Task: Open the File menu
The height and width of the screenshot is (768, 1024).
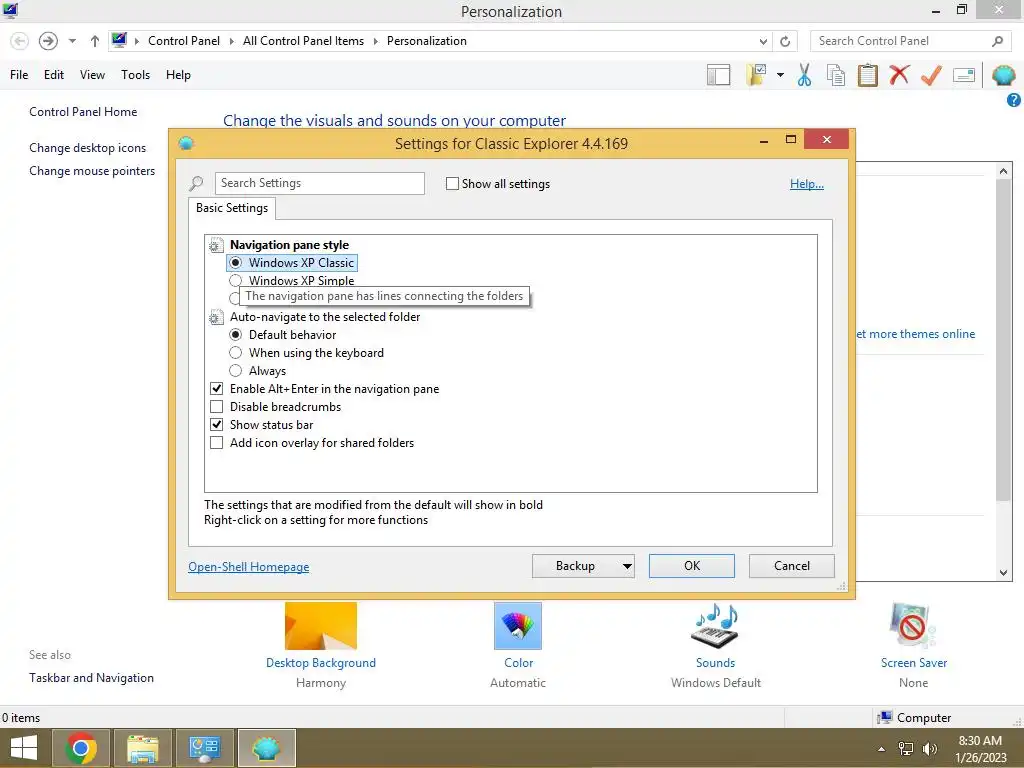Action: click(x=19, y=75)
